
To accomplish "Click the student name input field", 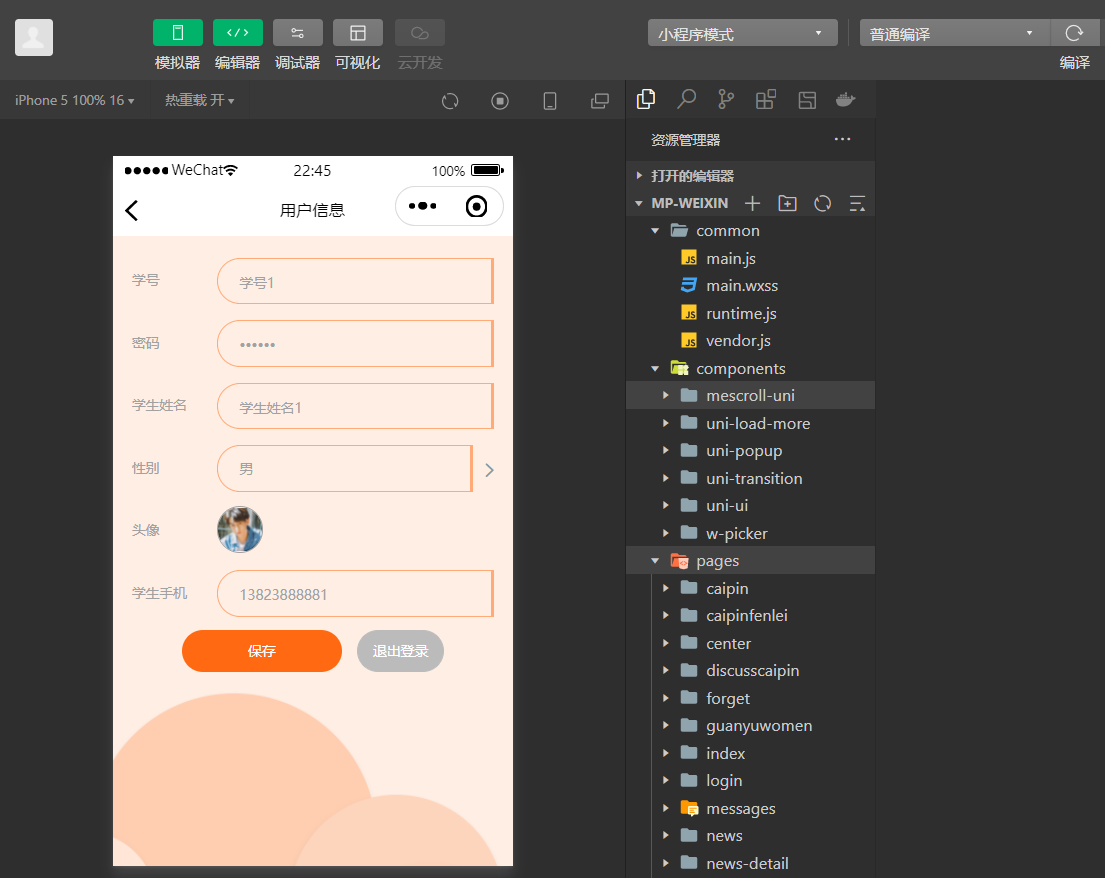I will tap(355, 407).
